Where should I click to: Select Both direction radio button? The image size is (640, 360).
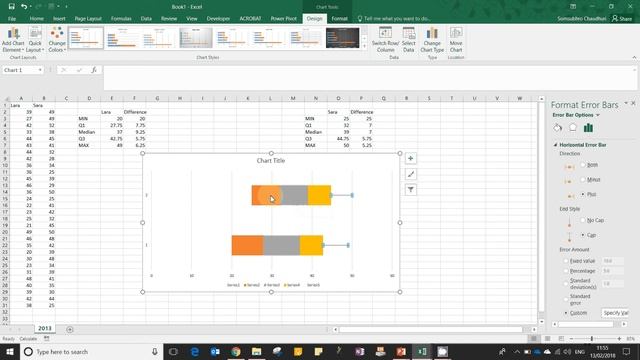pos(583,165)
